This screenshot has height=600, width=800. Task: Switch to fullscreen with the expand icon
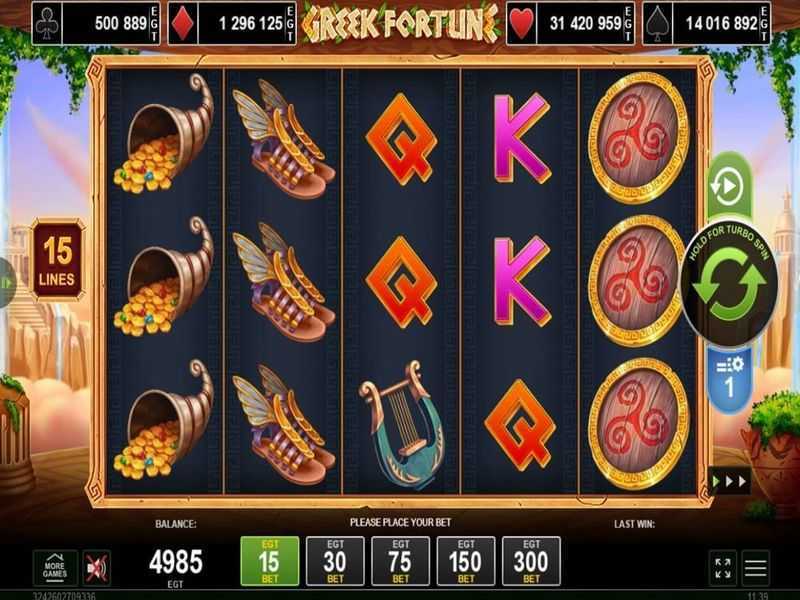pos(722,568)
